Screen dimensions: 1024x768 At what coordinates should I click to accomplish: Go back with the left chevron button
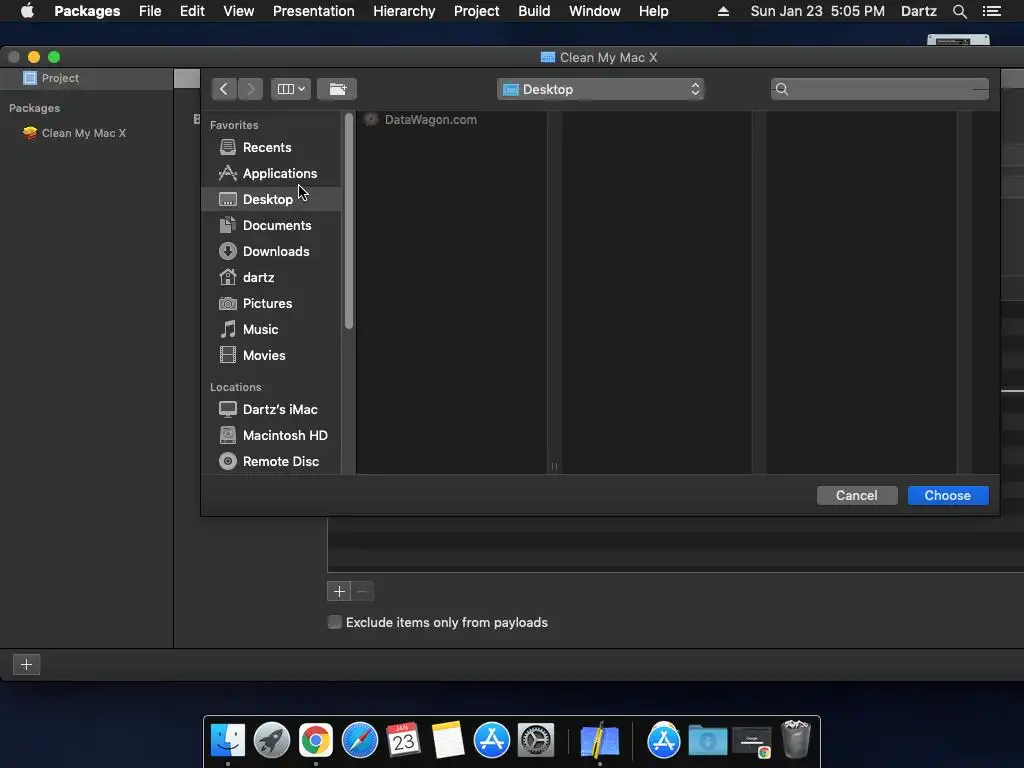[x=223, y=89]
